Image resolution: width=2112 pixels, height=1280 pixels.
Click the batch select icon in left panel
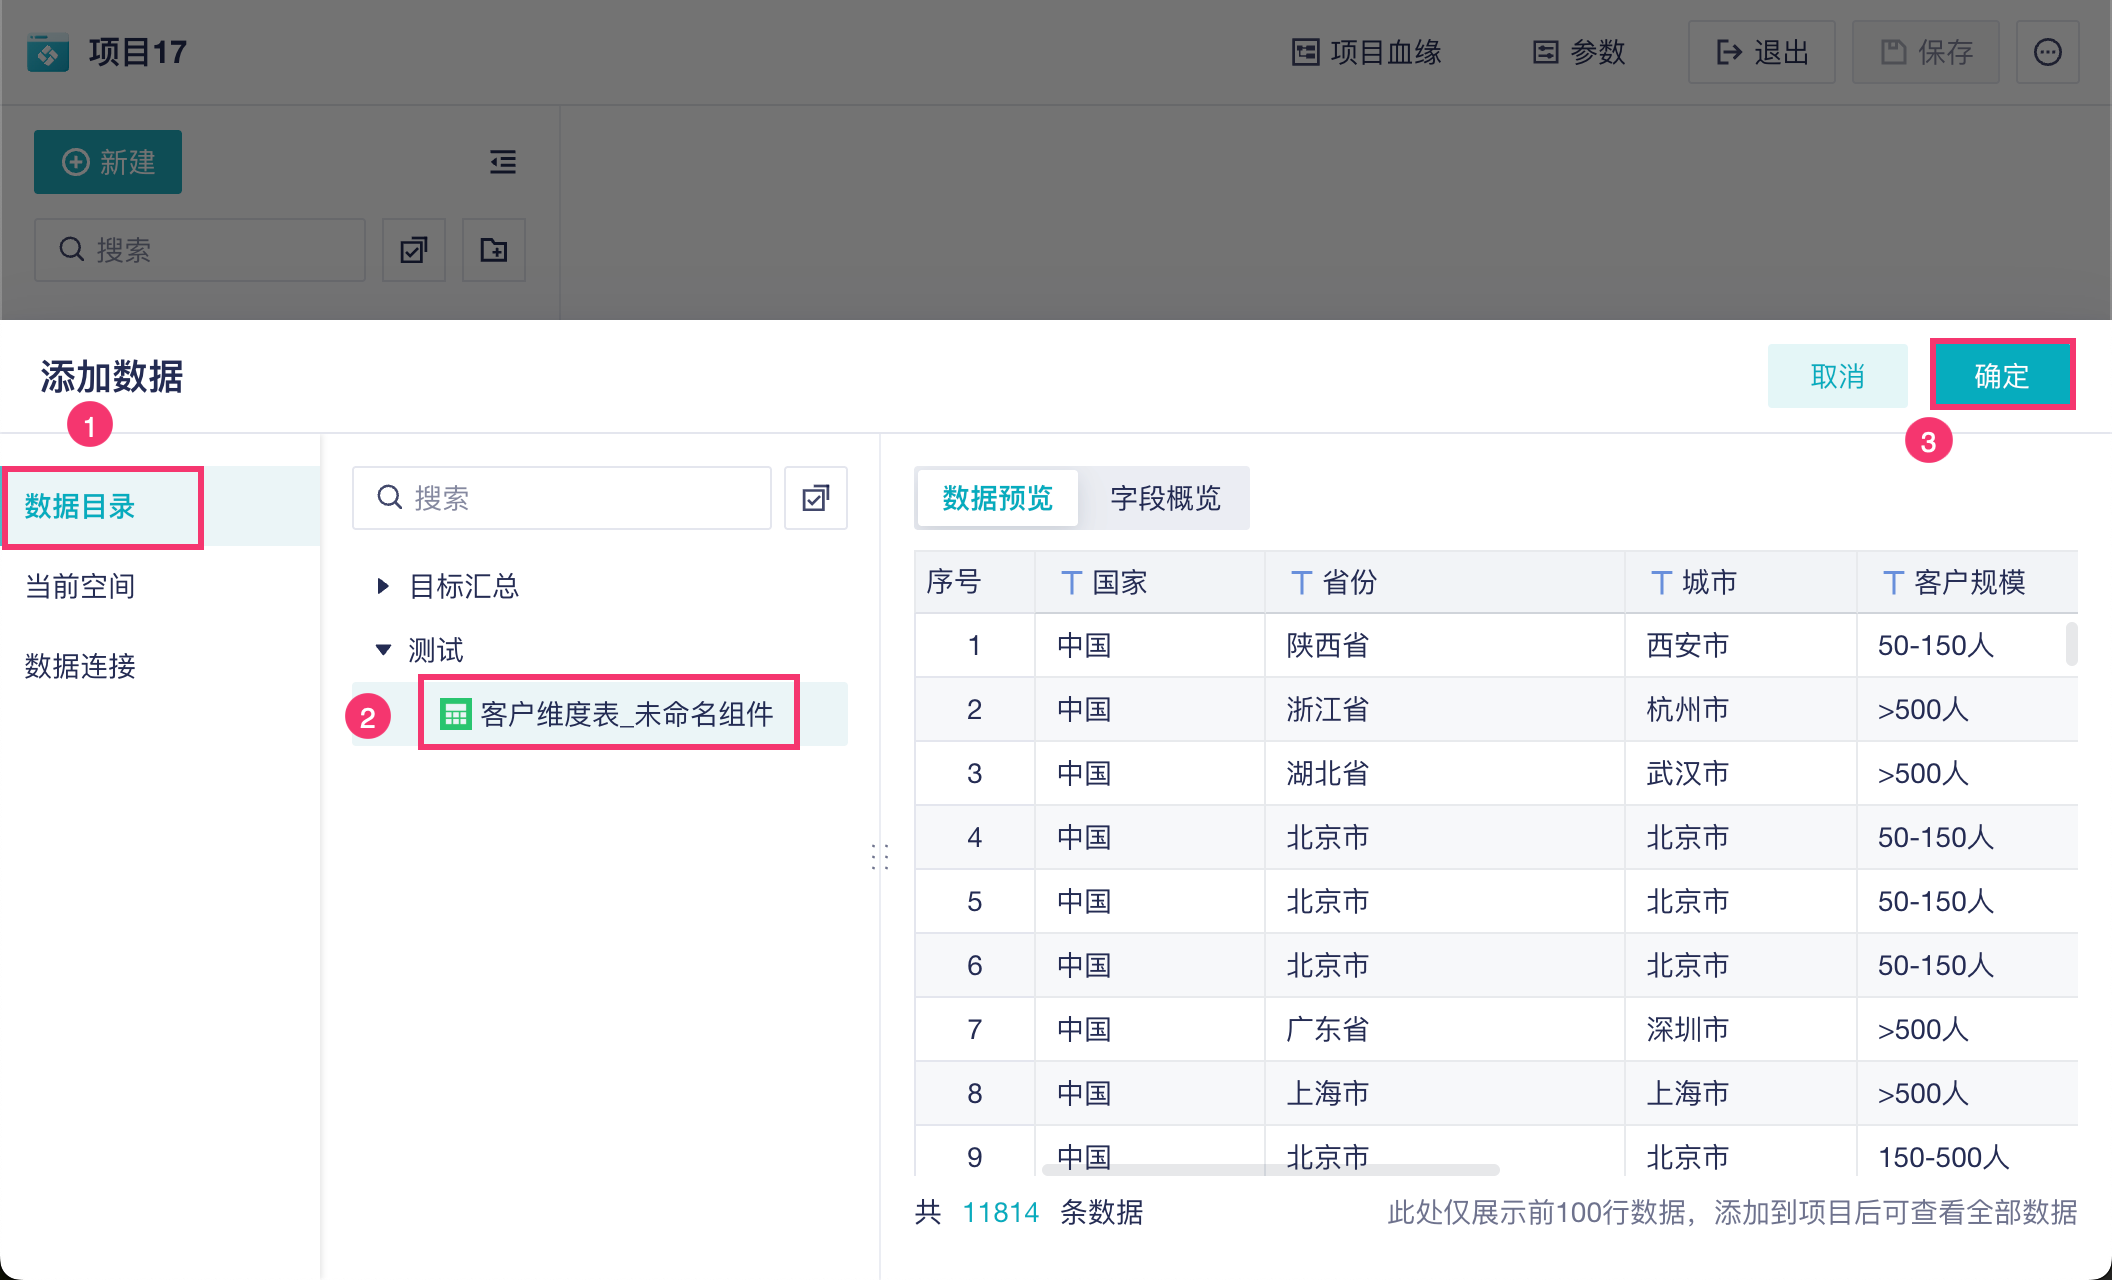(x=413, y=250)
